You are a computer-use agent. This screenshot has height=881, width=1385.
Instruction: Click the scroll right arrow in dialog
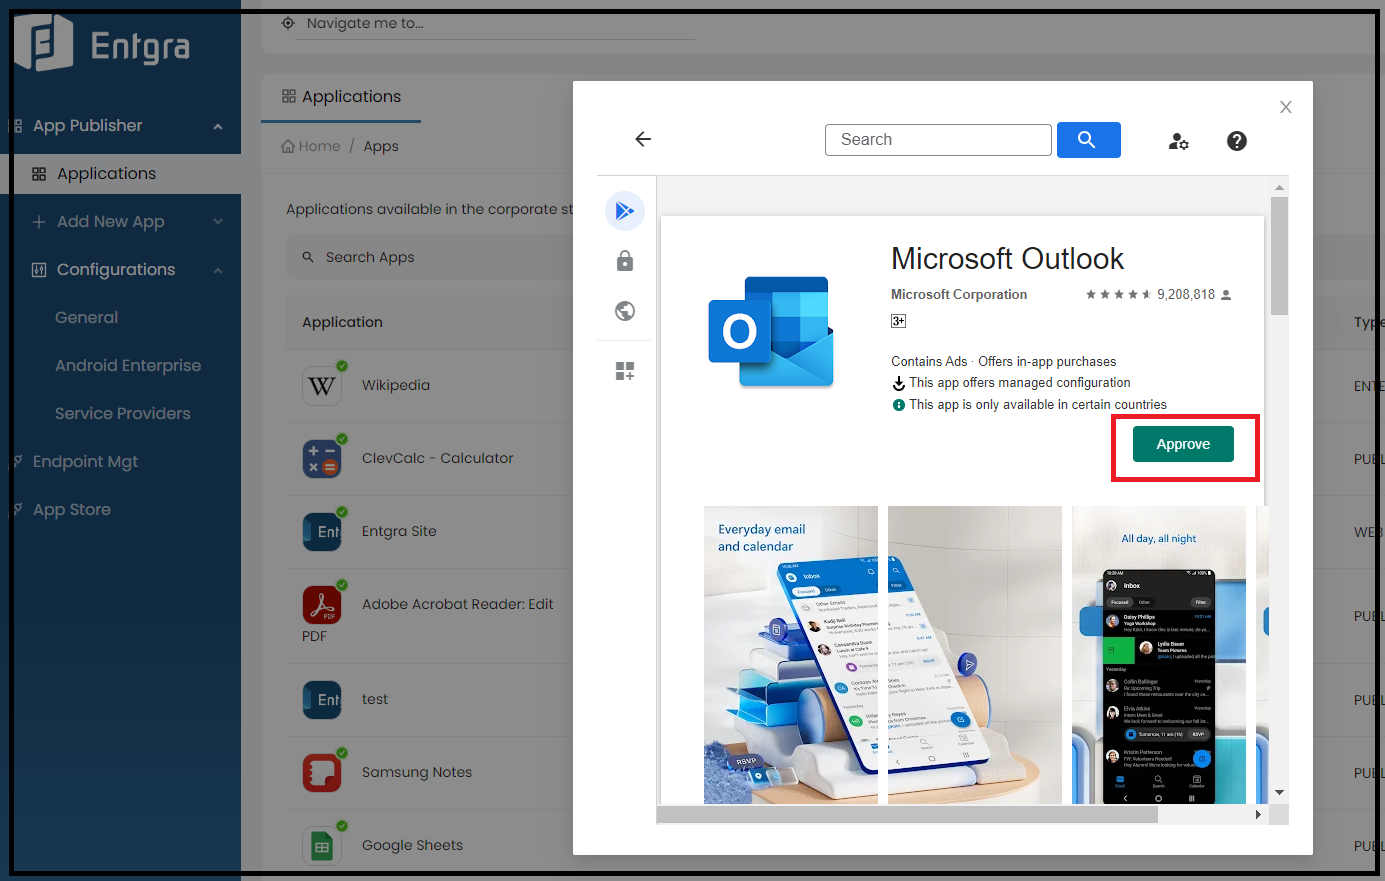(x=1258, y=815)
